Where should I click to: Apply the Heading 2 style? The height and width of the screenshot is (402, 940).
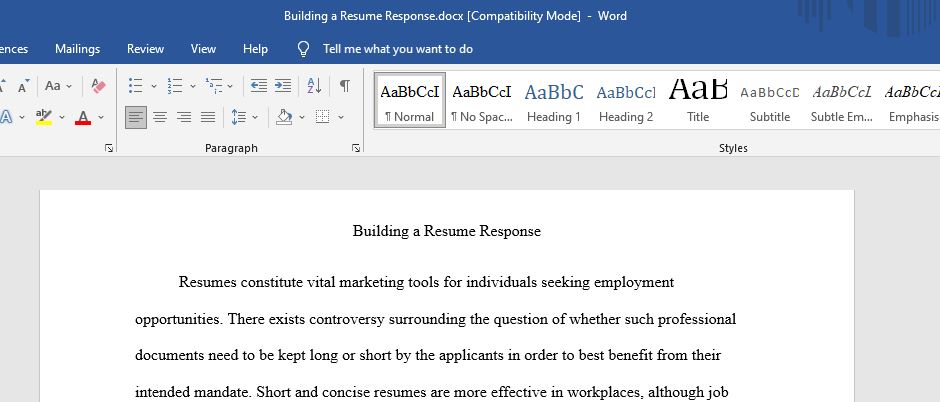[626, 100]
